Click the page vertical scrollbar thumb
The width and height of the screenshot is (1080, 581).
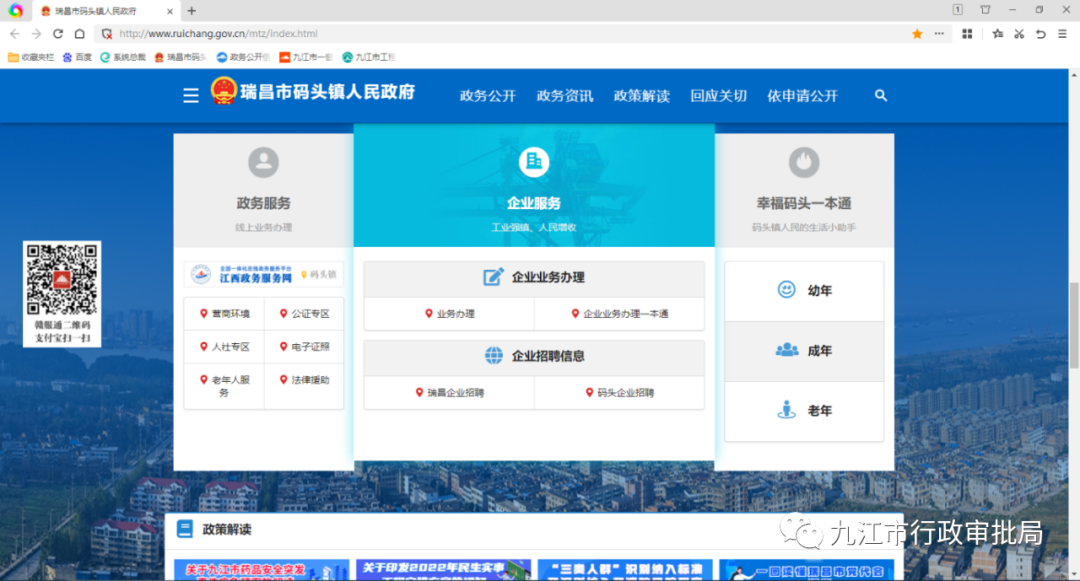tap(1074, 325)
